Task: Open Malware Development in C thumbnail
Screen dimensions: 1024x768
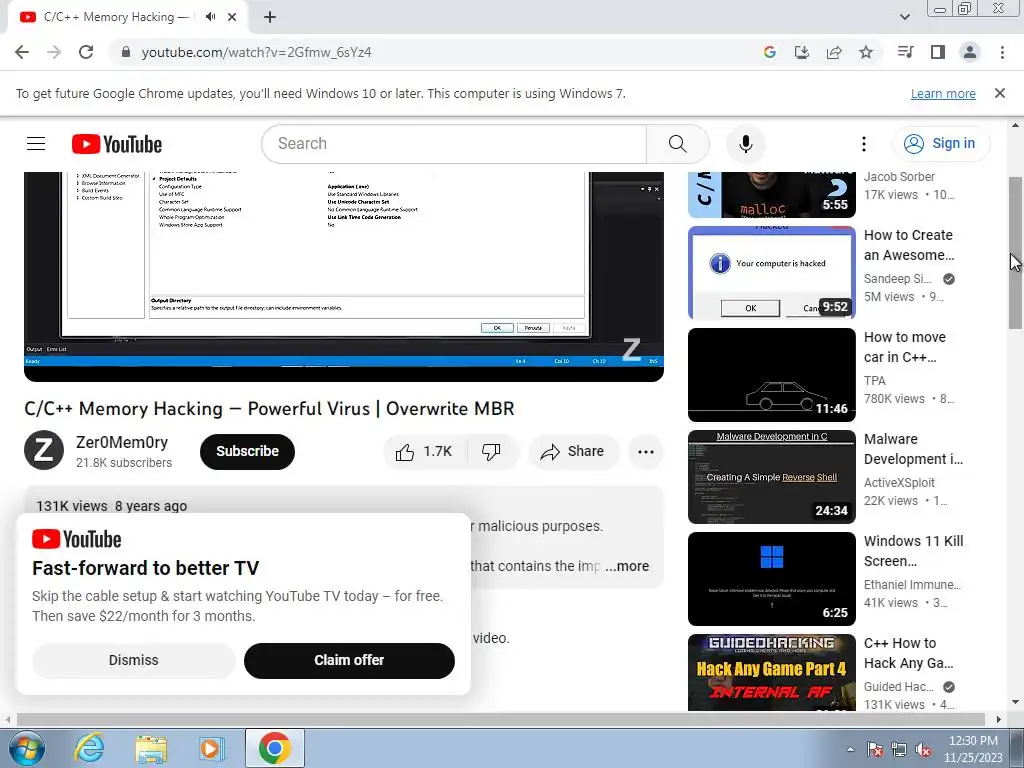Action: pyautogui.click(x=771, y=477)
